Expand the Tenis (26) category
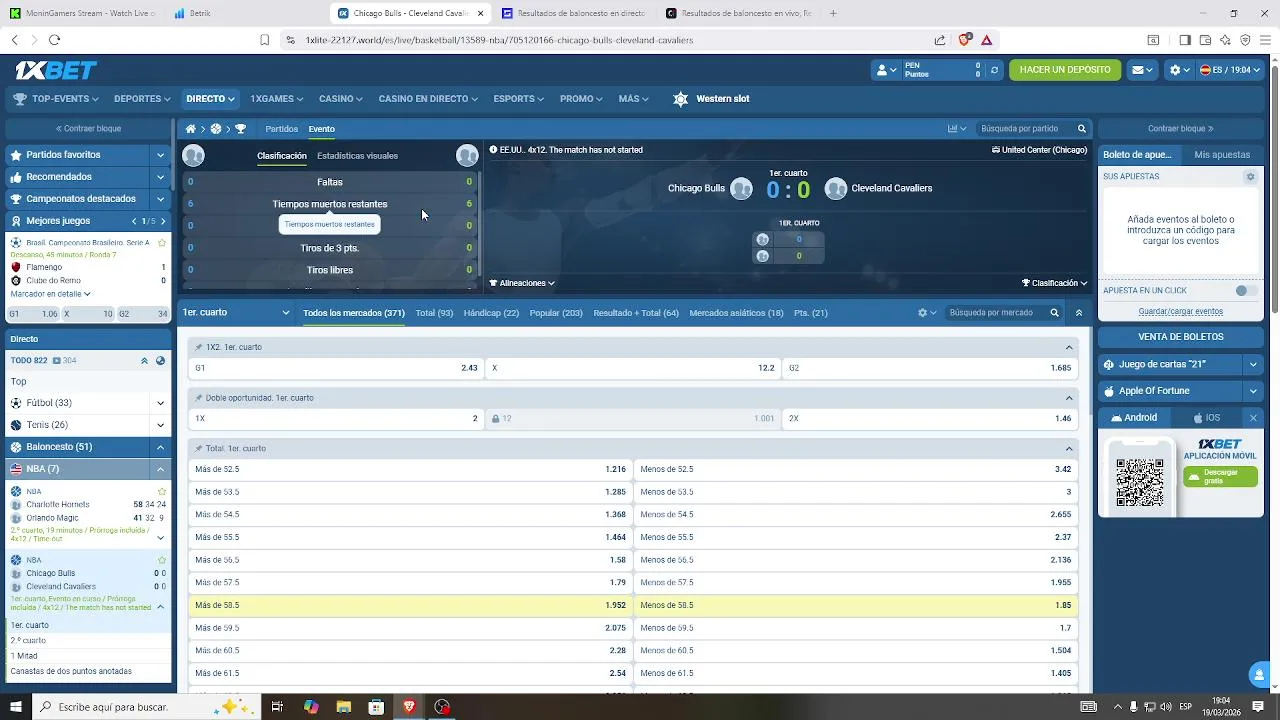1280x720 pixels. [160, 425]
